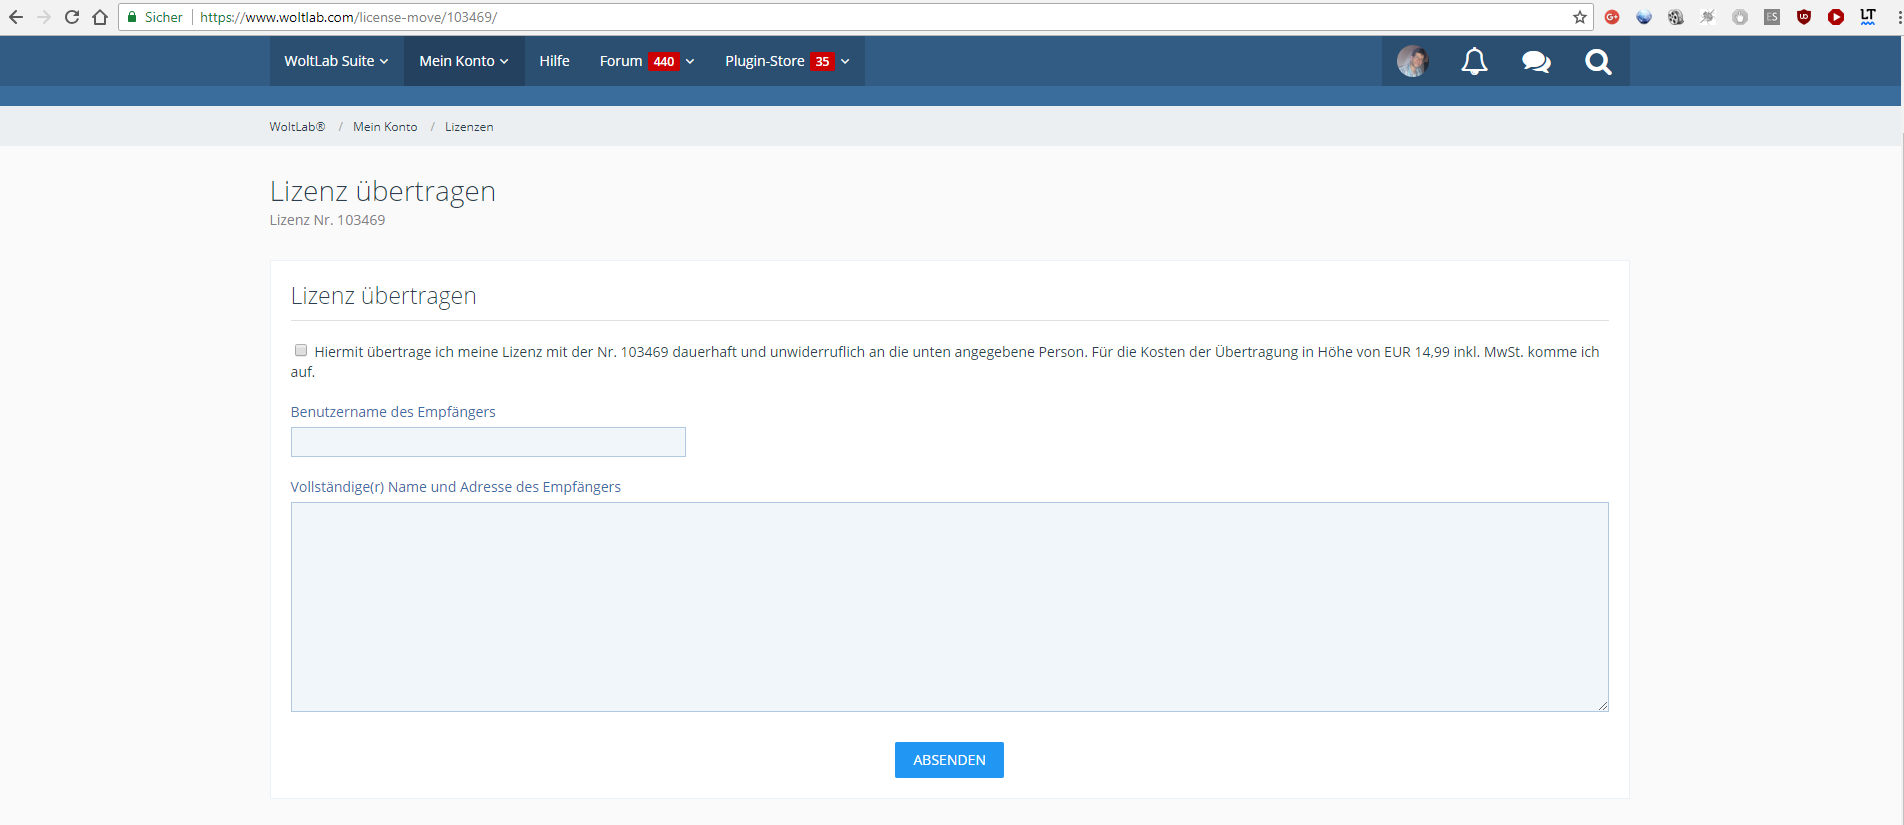Viewport: 1904px width, 825px height.
Task: Expand the WoltLab Suite dropdown
Action: pos(336,61)
